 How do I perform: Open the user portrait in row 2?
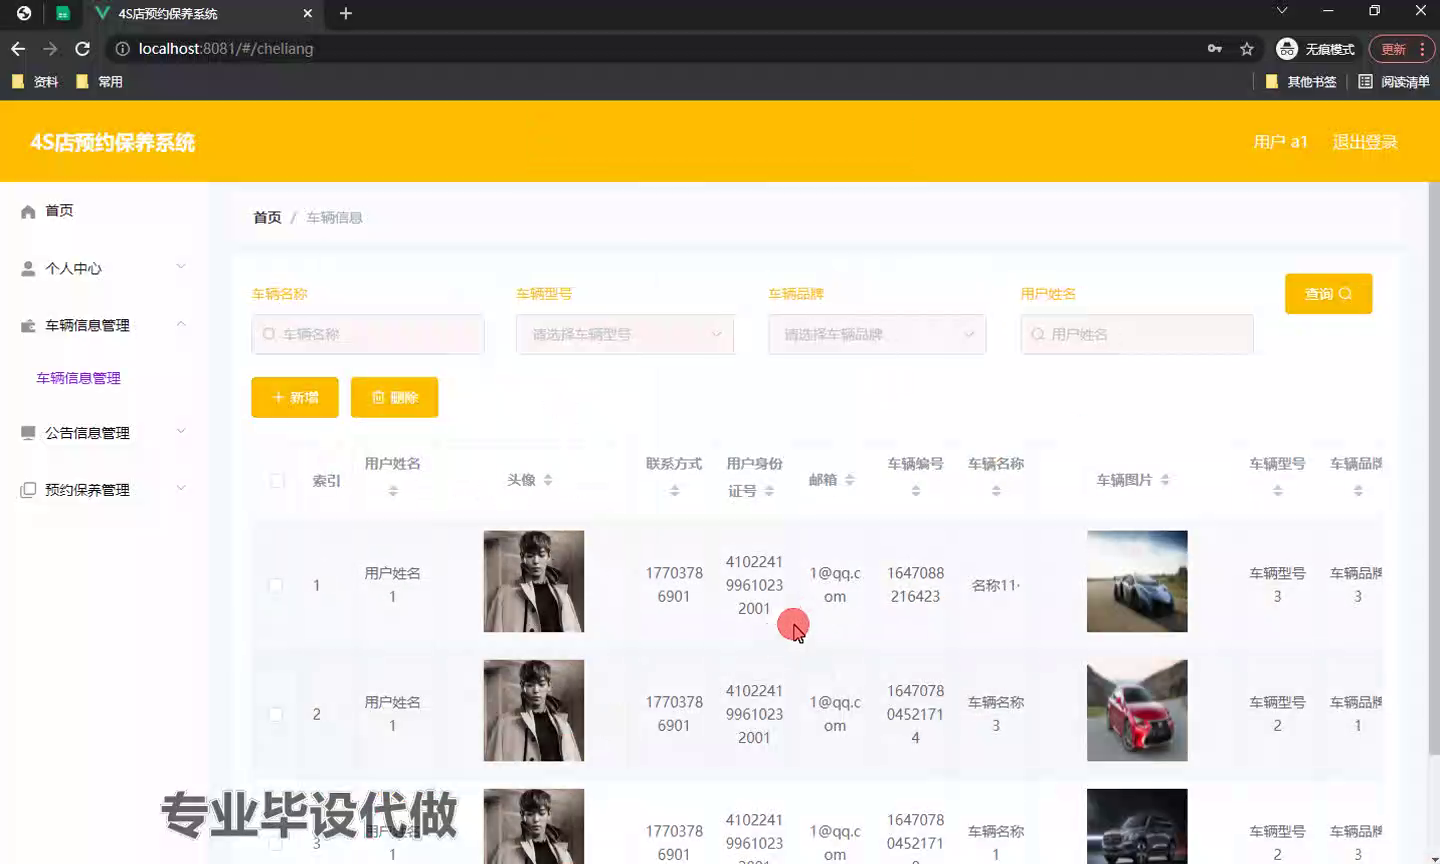coord(534,710)
